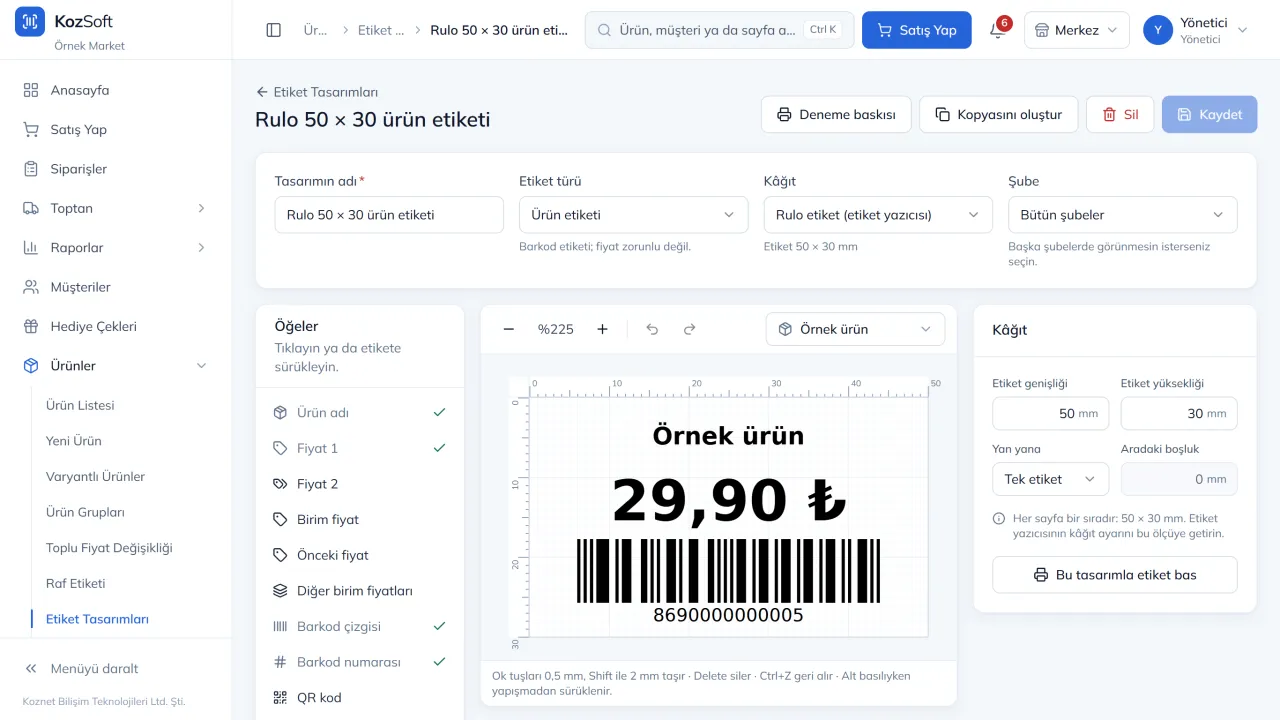Toggle Barkod çizgisi element on label

pyautogui.click(x=360, y=626)
